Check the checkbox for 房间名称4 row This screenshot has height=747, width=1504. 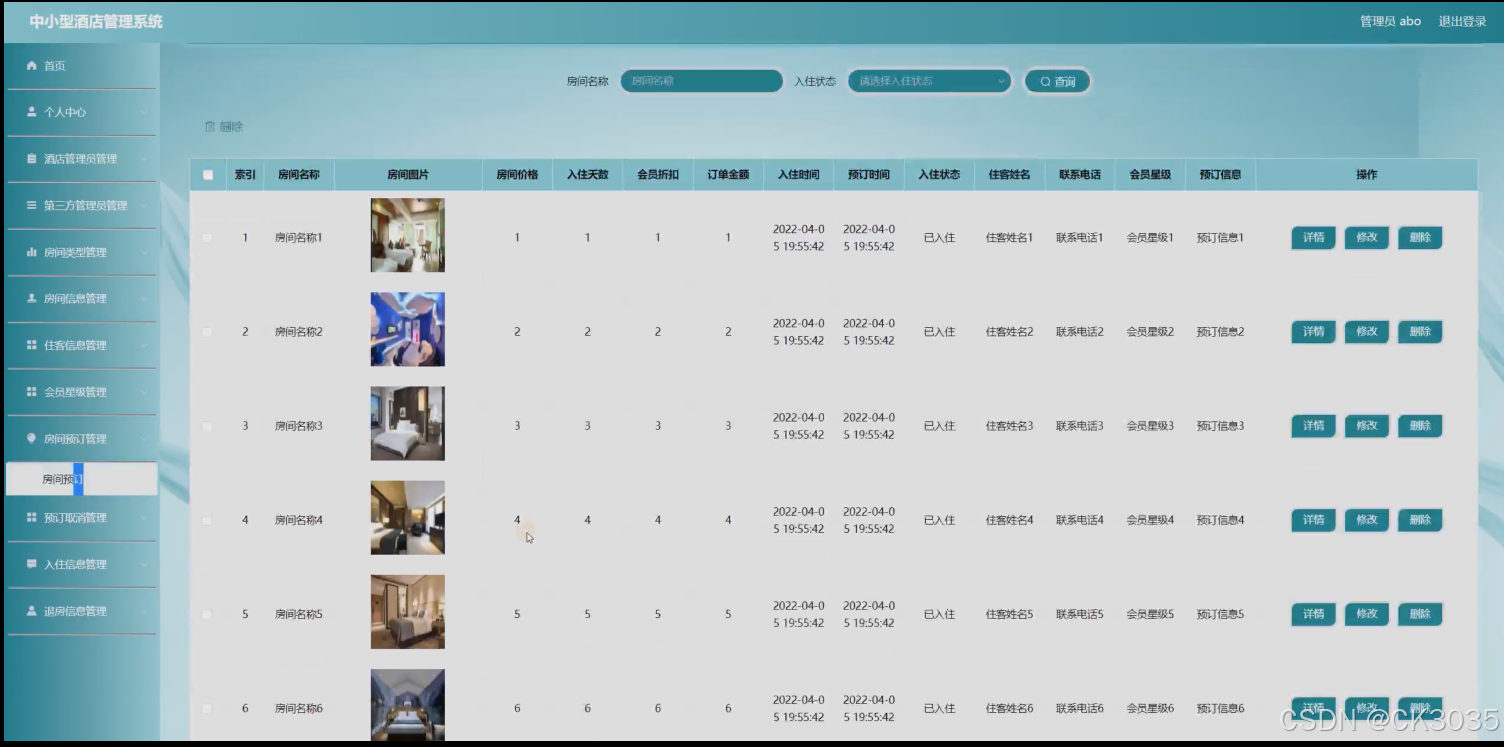(x=207, y=520)
